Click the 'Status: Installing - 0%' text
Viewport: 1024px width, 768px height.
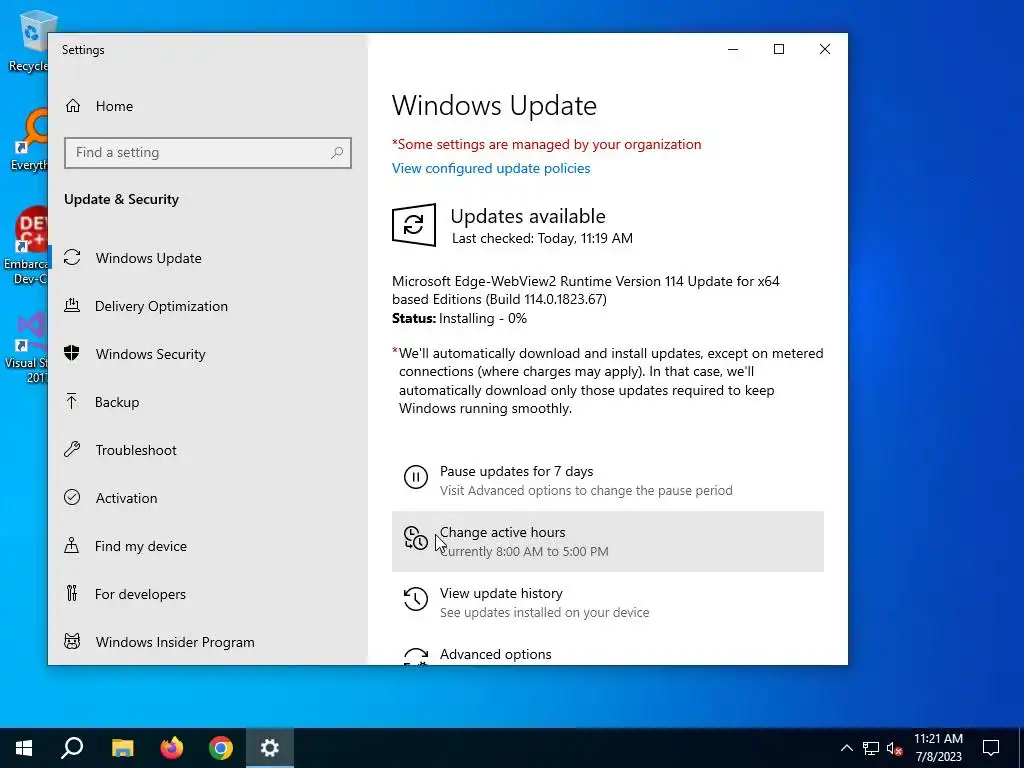click(x=459, y=319)
